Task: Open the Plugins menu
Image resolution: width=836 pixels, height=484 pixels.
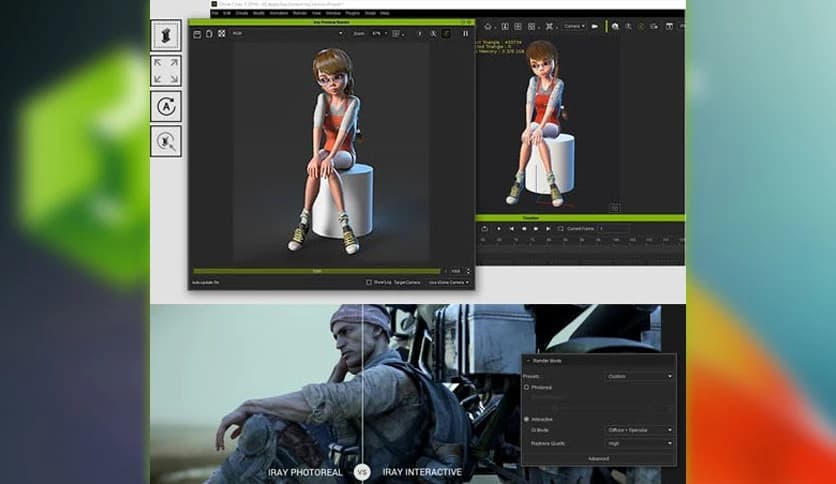Action: click(352, 13)
